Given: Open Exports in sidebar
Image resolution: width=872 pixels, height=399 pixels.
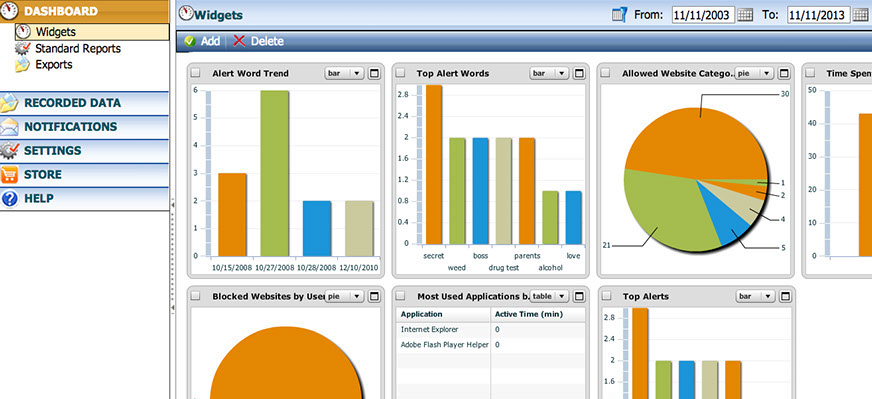Looking at the screenshot, I should pyautogui.click(x=54, y=65).
